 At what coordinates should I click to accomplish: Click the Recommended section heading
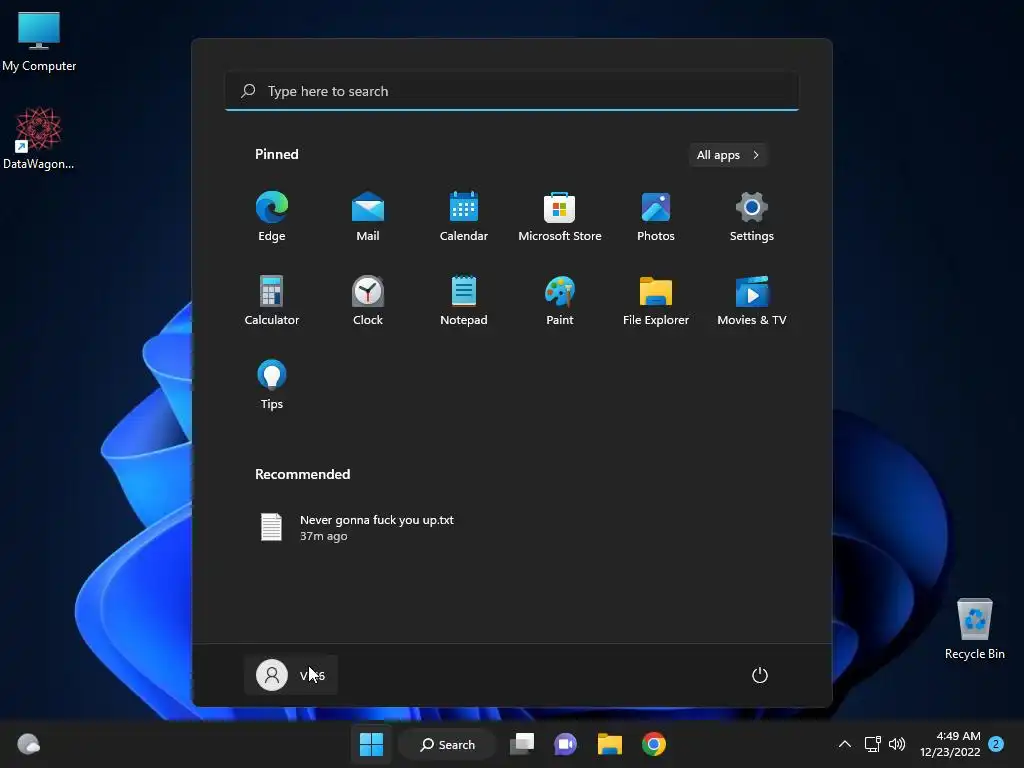click(302, 474)
